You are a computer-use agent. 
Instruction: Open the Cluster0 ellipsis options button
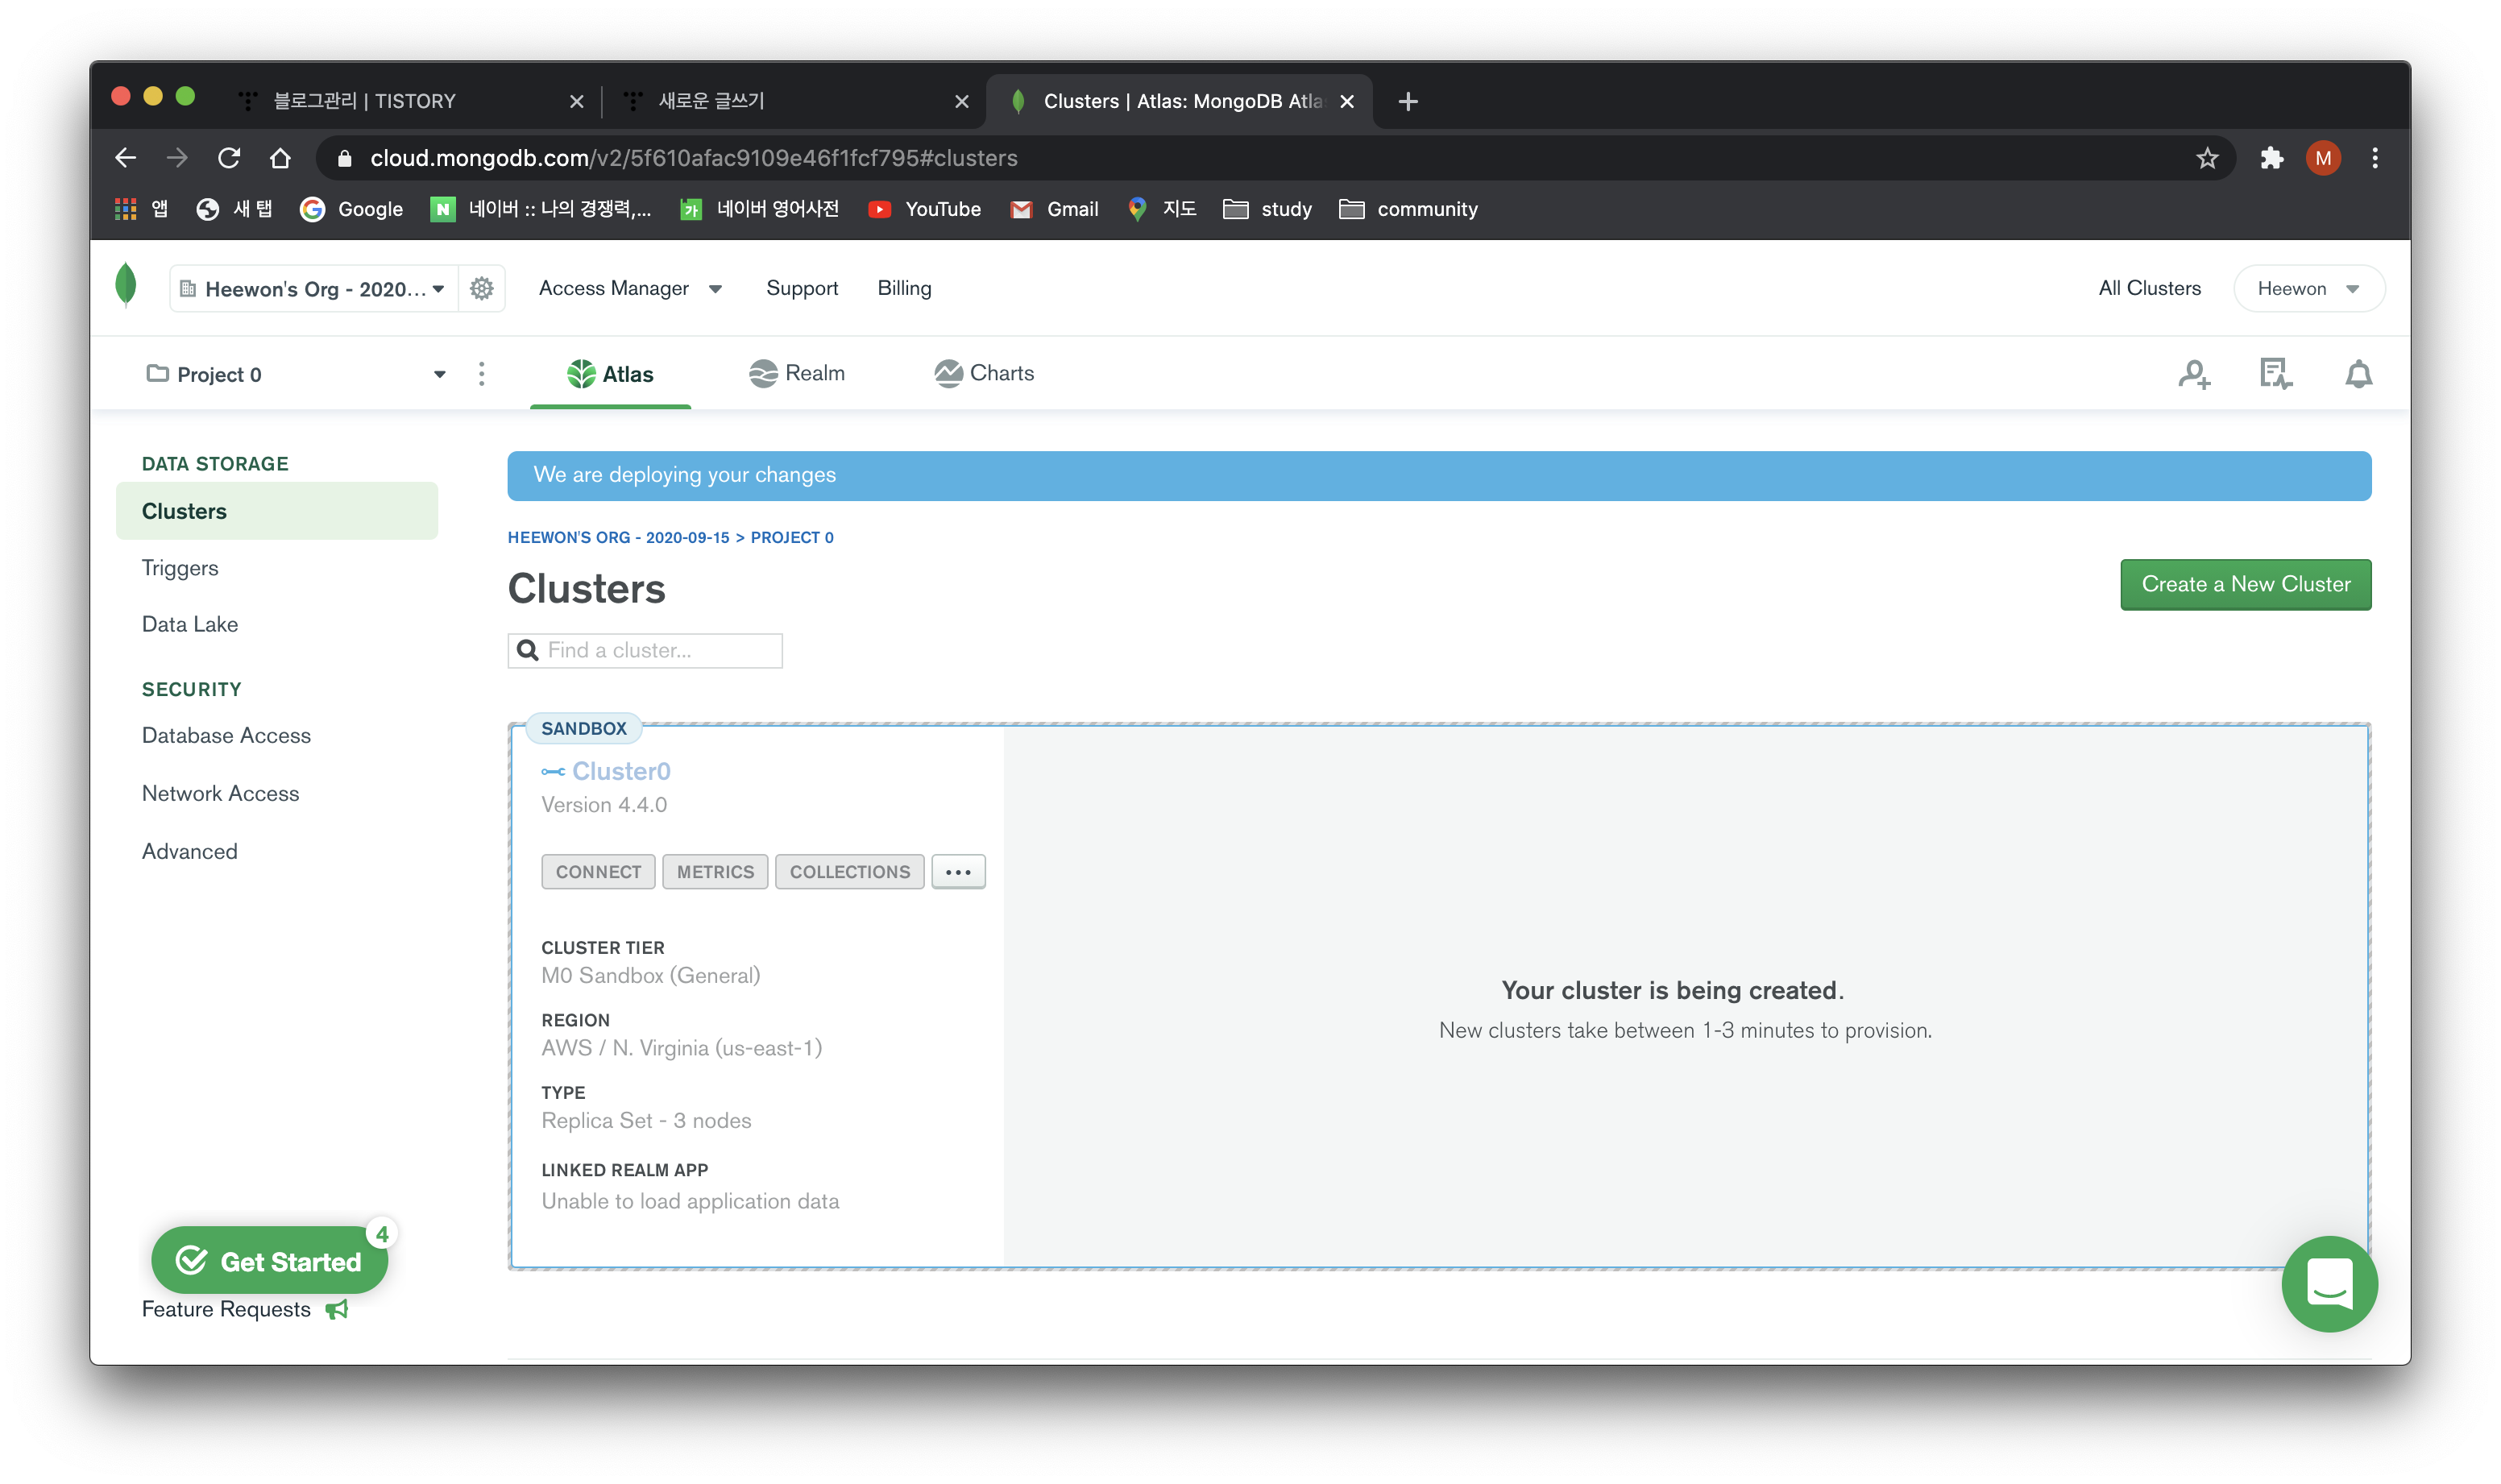coord(958,872)
